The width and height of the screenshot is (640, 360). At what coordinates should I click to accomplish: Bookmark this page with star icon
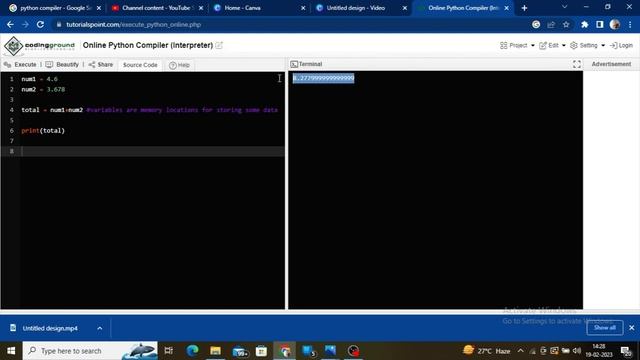click(566, 24)
